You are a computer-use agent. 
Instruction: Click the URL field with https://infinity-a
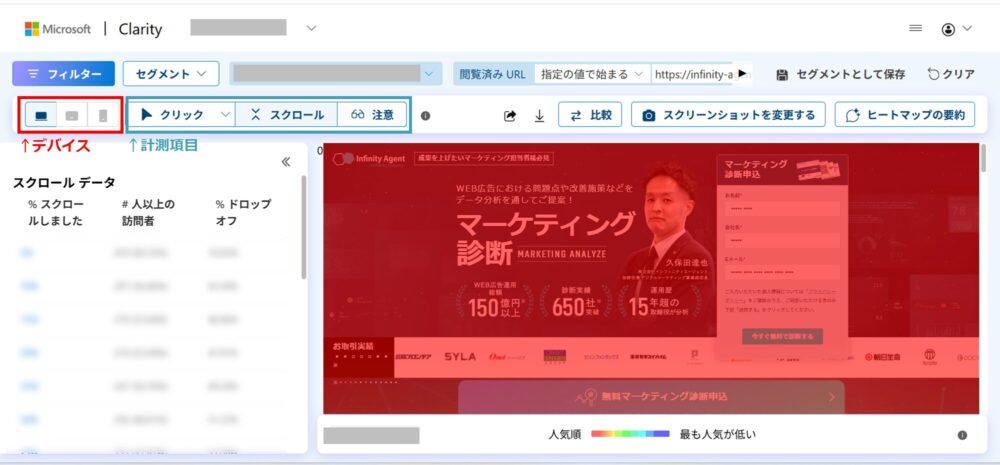coord(694,74)
